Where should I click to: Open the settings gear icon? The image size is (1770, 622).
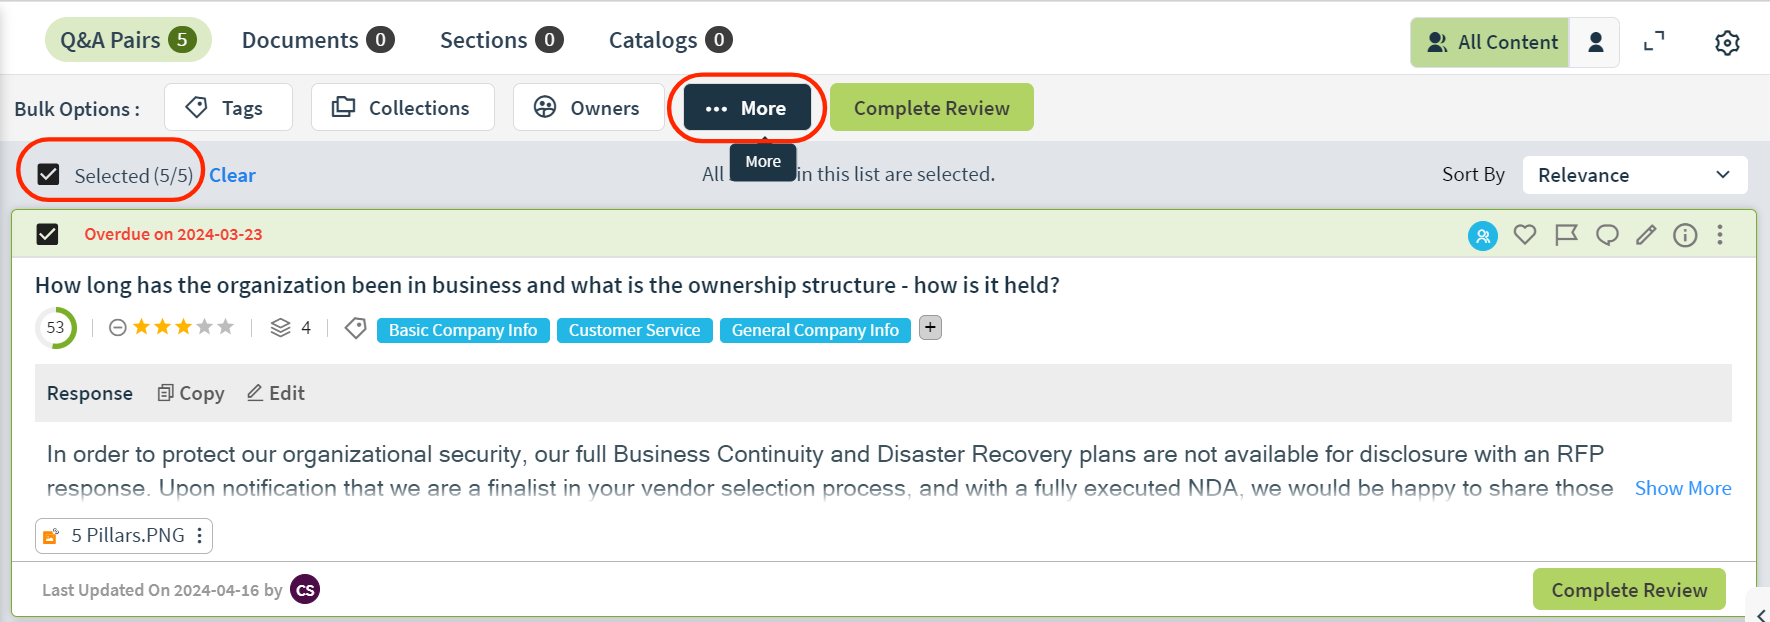pyautogui.click(x=1727, y=43)
